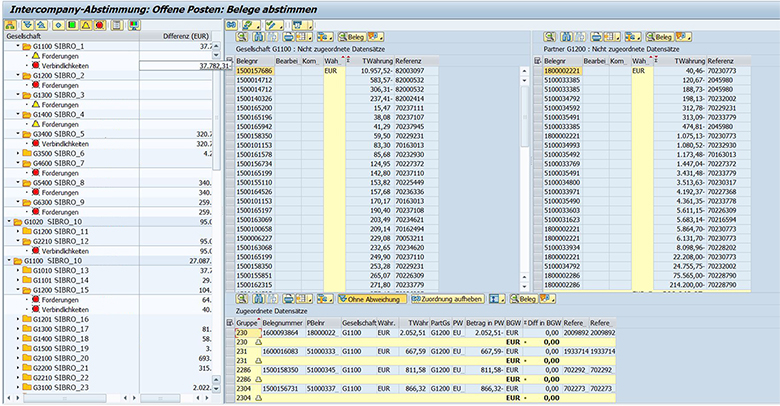Open details magnifier in Partner G1200 toolbar
Screen dimensions: 780x406
[x=549, y=37]
